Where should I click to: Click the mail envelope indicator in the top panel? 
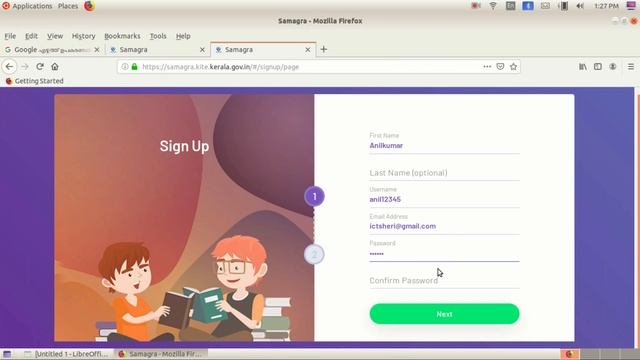tap(545, 6)
